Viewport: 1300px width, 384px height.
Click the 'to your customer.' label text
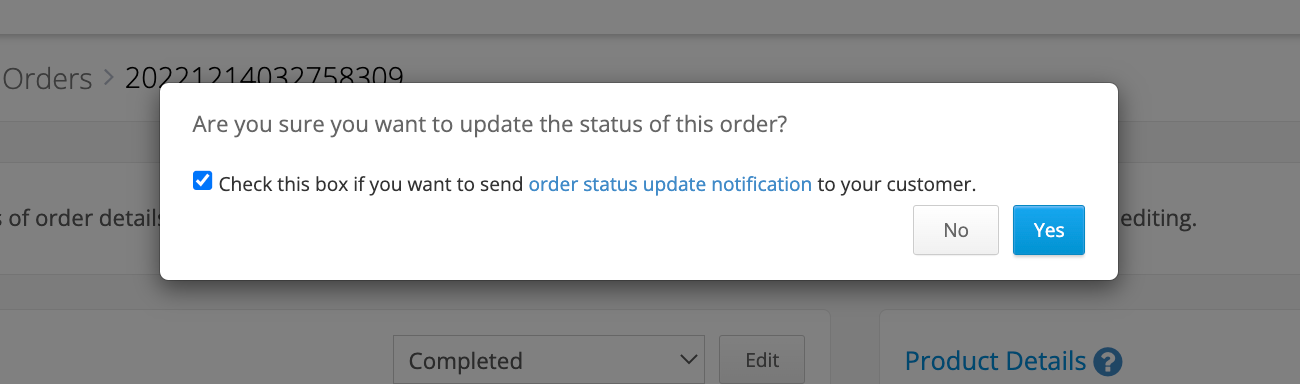click(896, 184)
